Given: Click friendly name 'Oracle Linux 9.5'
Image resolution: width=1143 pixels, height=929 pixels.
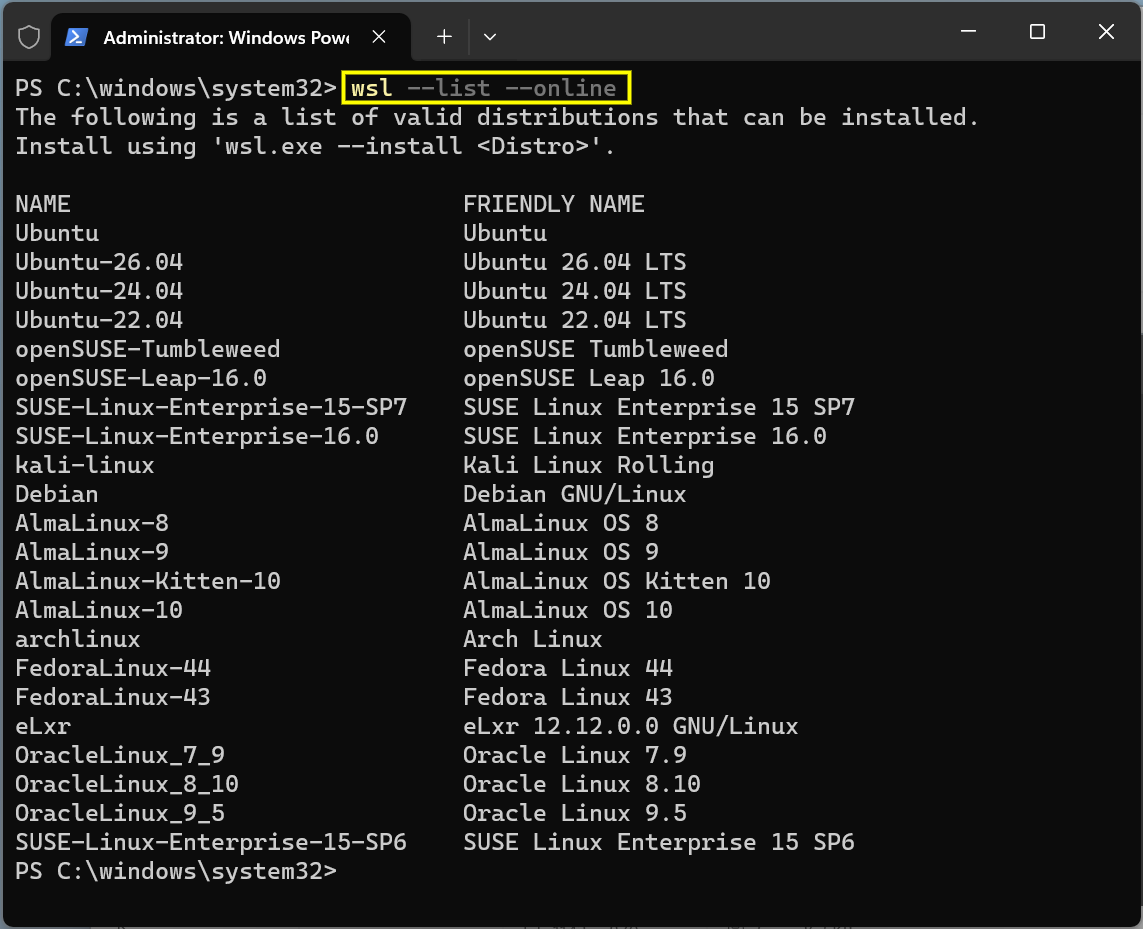Looking at the screenshot, I should [574, 813].
